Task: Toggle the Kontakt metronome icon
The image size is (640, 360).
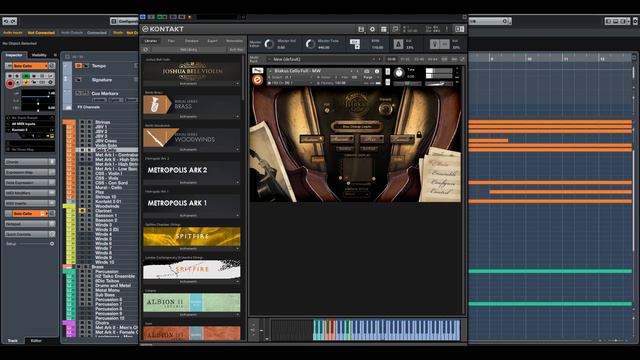Action: click(x=398, y=44)
